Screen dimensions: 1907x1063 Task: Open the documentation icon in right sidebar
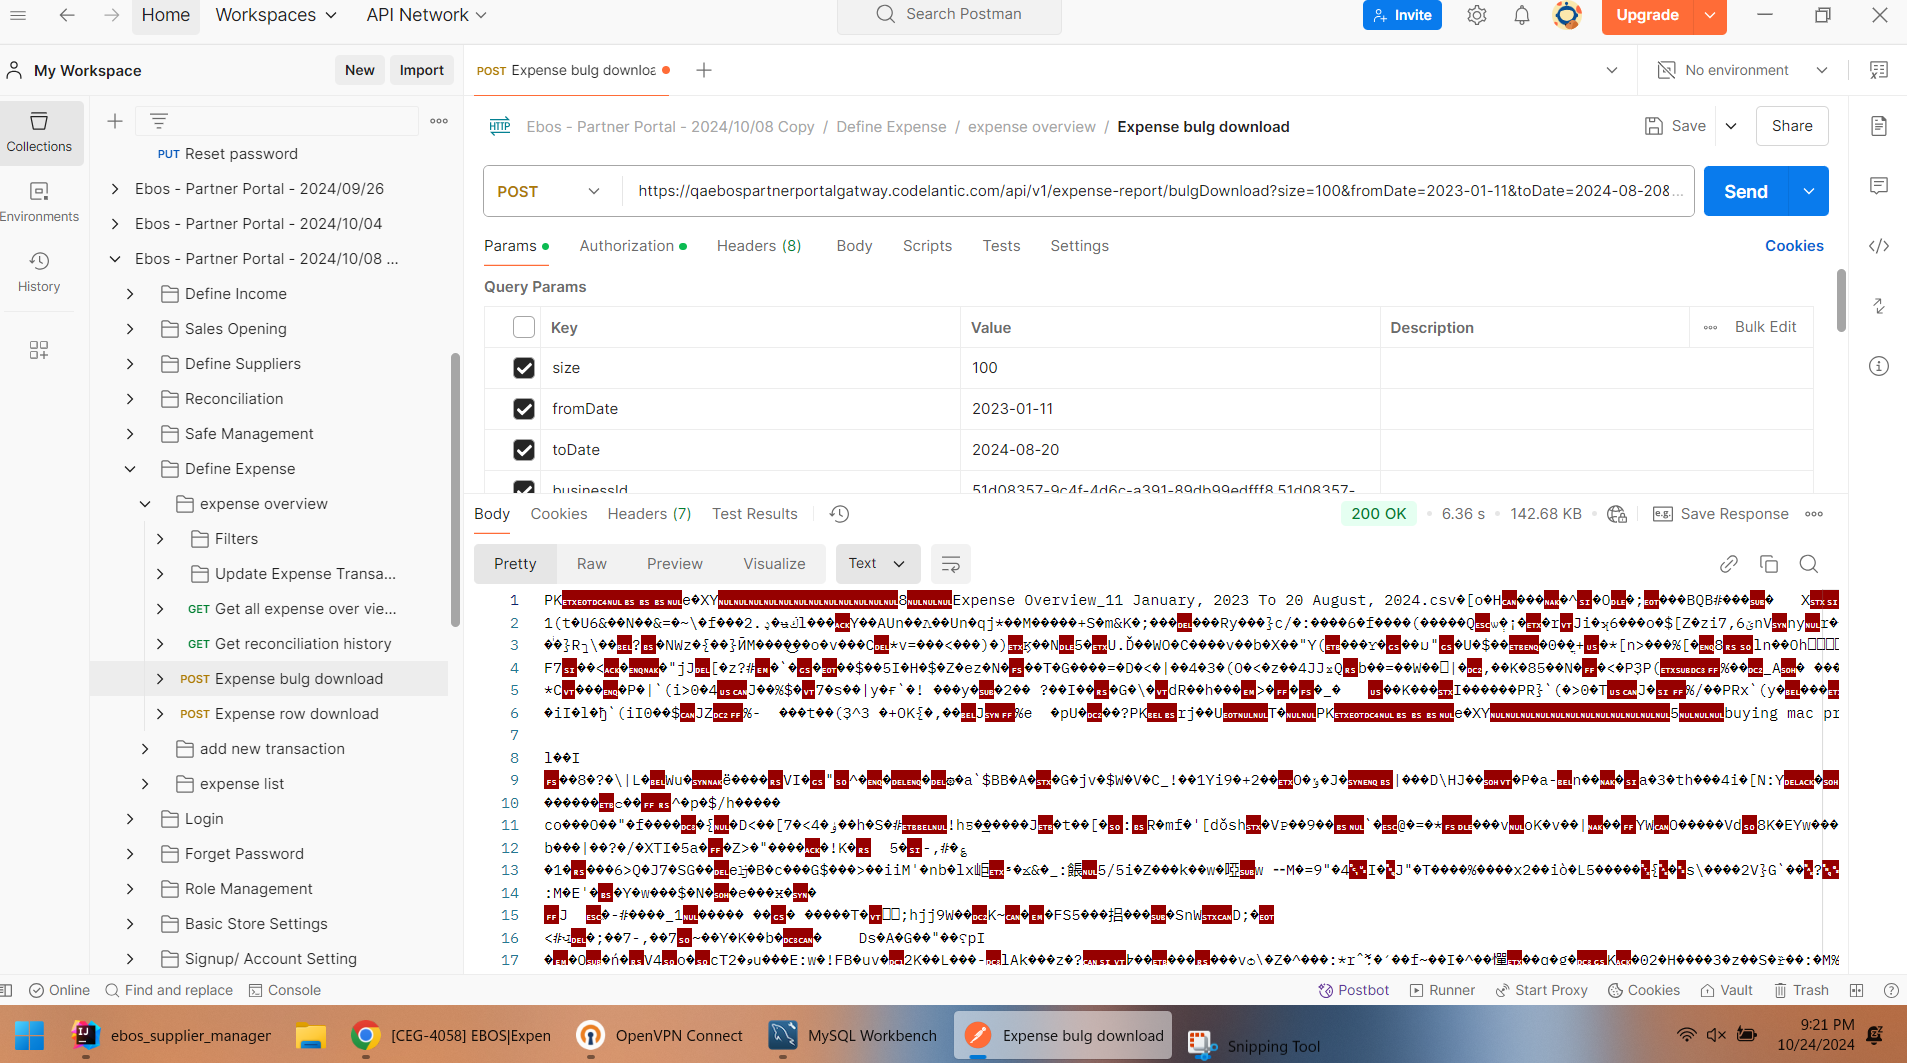[x=1879, y=126]
